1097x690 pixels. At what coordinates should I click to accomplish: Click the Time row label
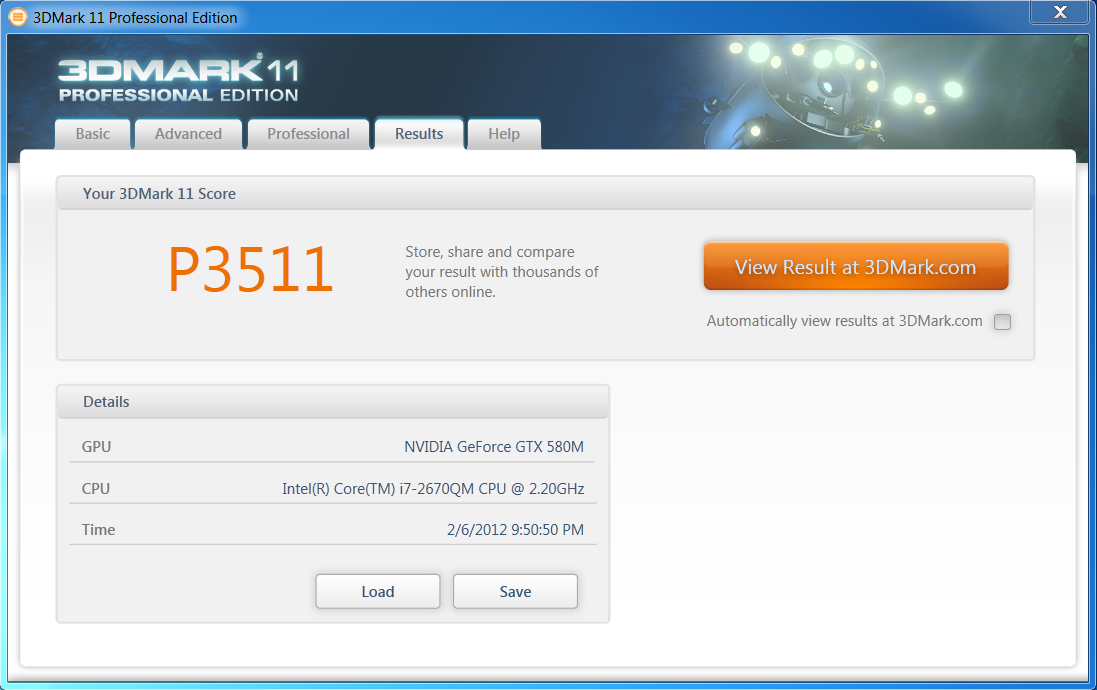(x=99, y=530)
